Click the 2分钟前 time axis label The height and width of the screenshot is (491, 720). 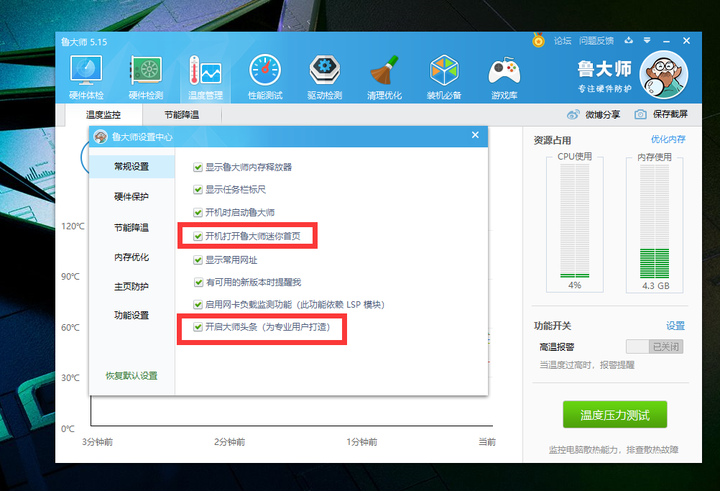tap(230, 442)
